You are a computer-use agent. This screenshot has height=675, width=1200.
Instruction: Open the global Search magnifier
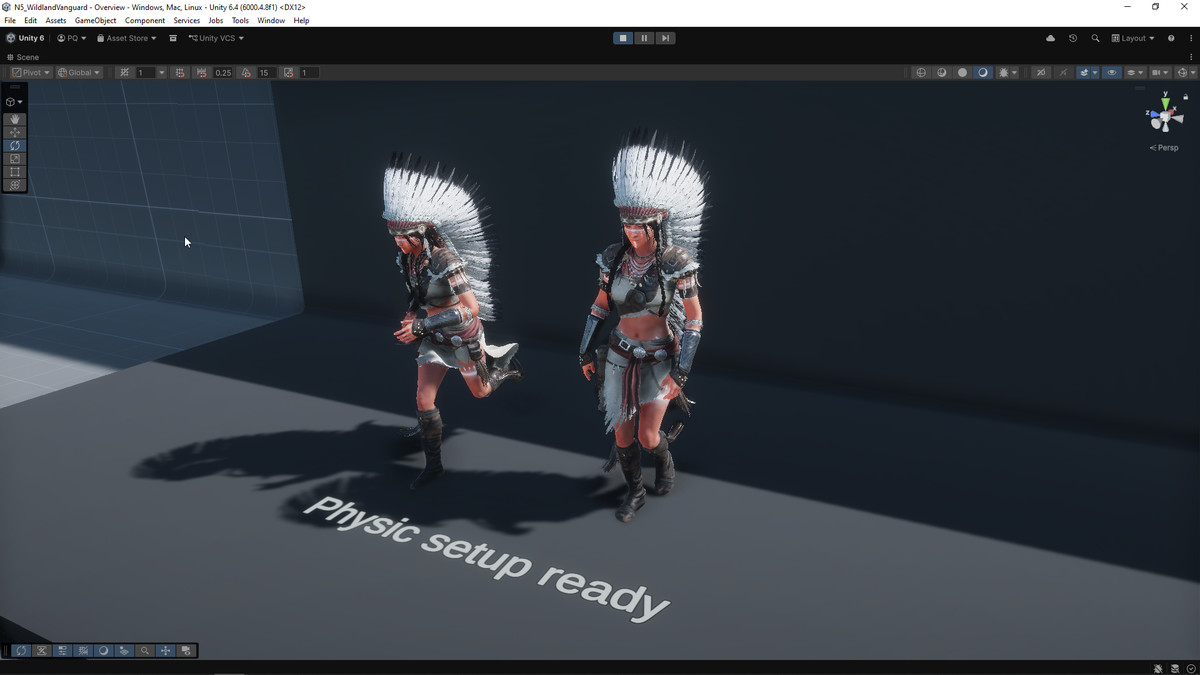(1095, 38)
